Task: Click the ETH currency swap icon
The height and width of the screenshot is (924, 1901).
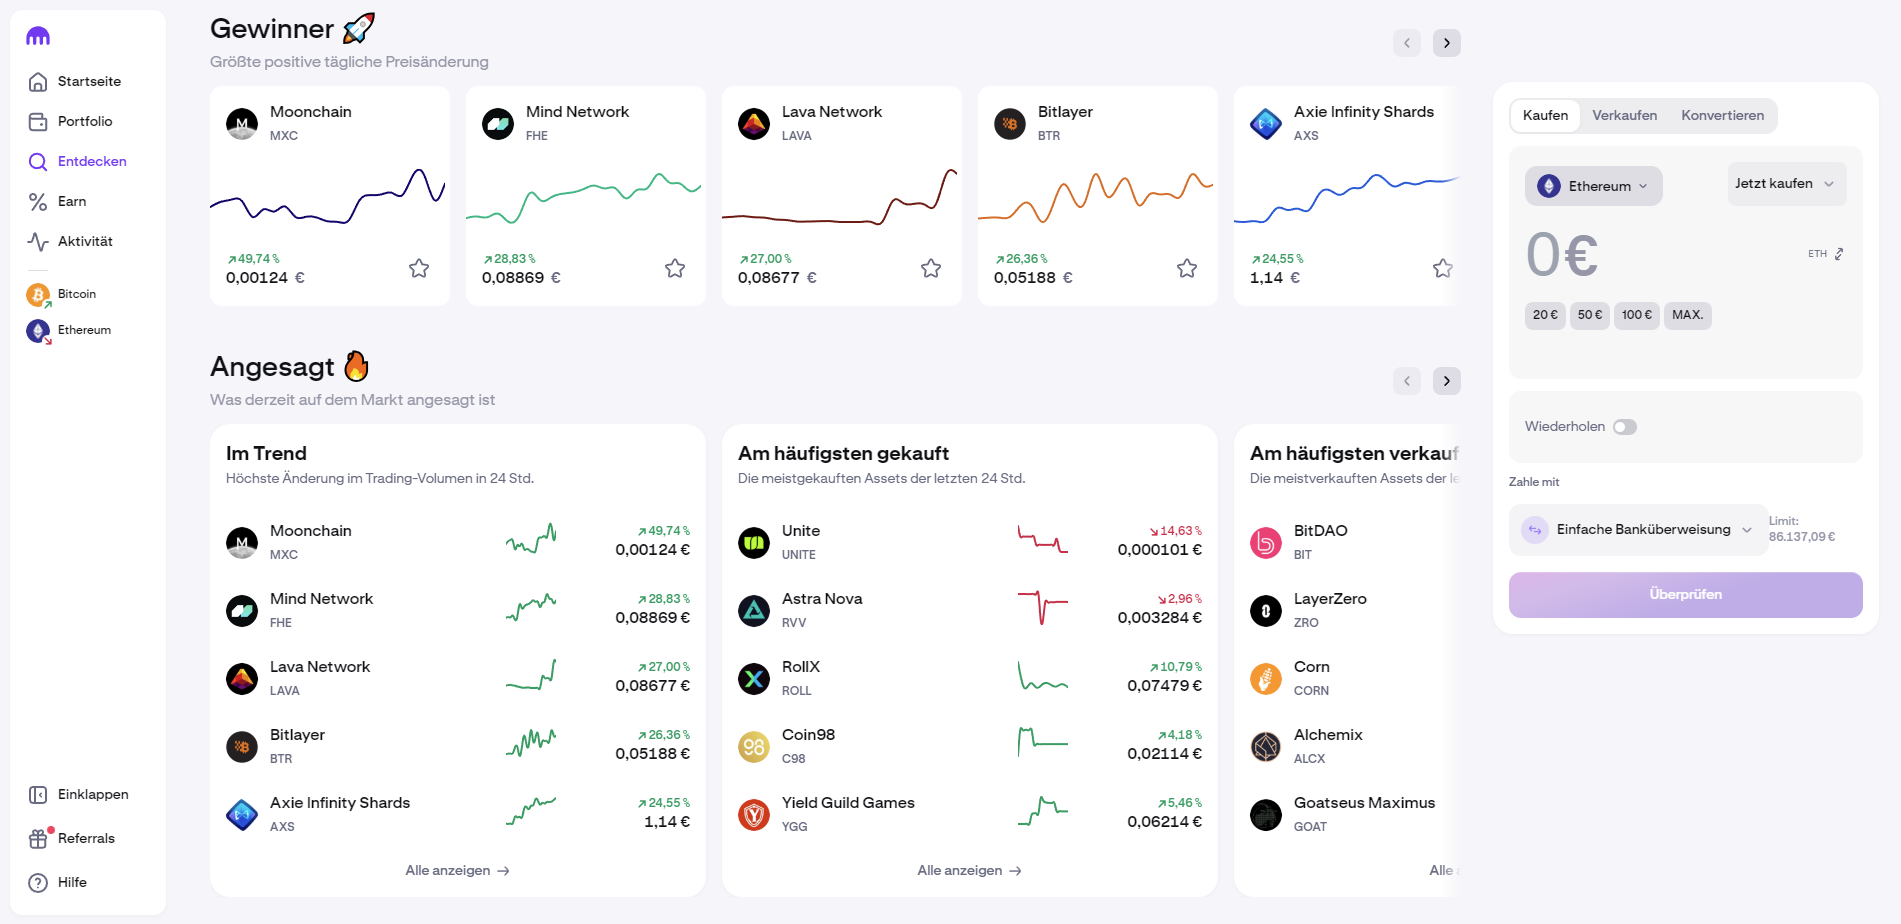Action: (1838, 254)
